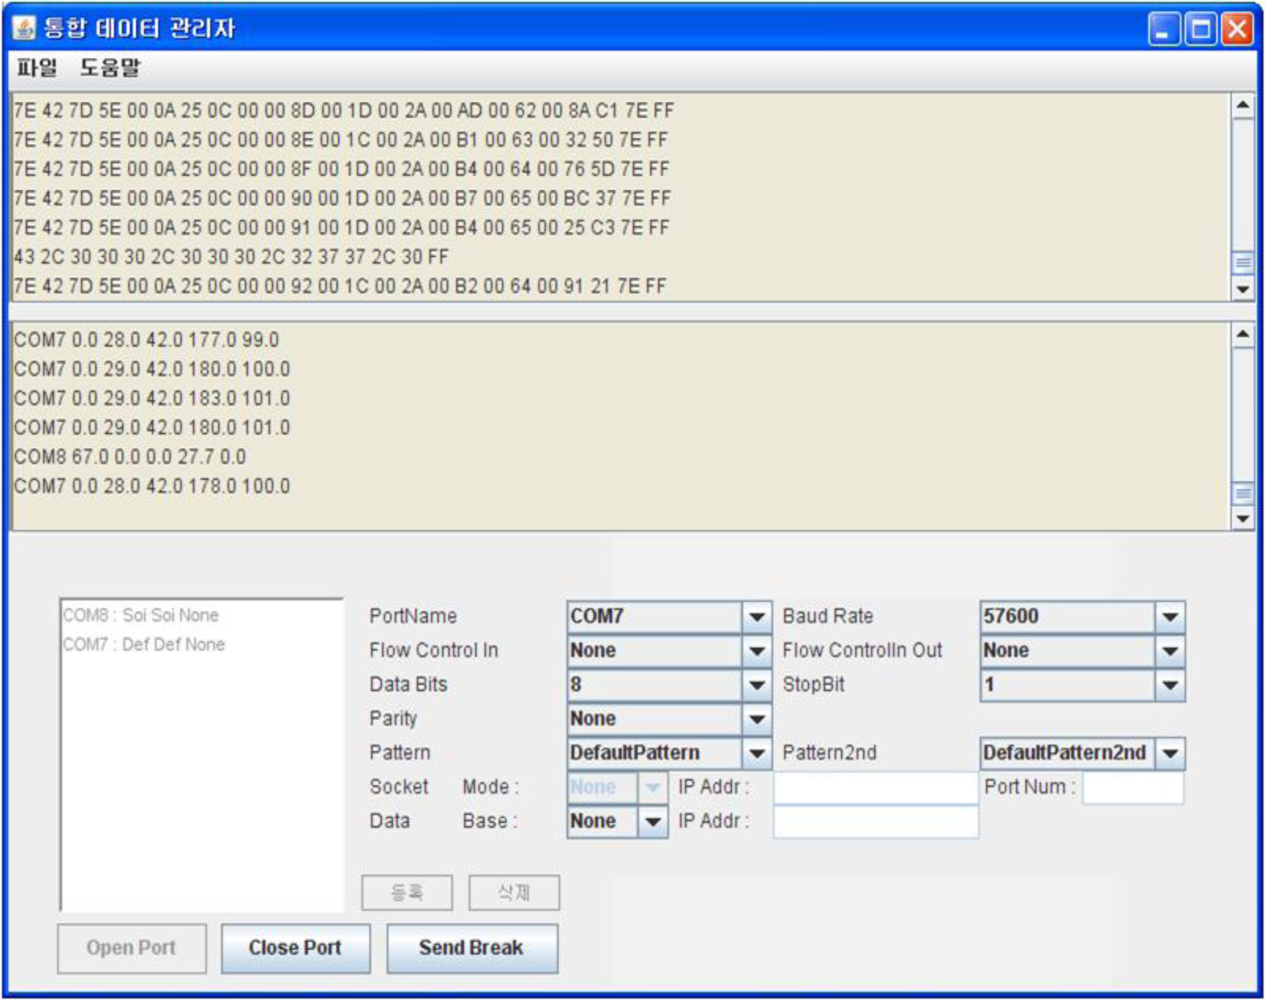Open the Flow Control In dropdown
Image resolution: width=1265 pixels, height=1000 pixels.
[x=756, y=651]
